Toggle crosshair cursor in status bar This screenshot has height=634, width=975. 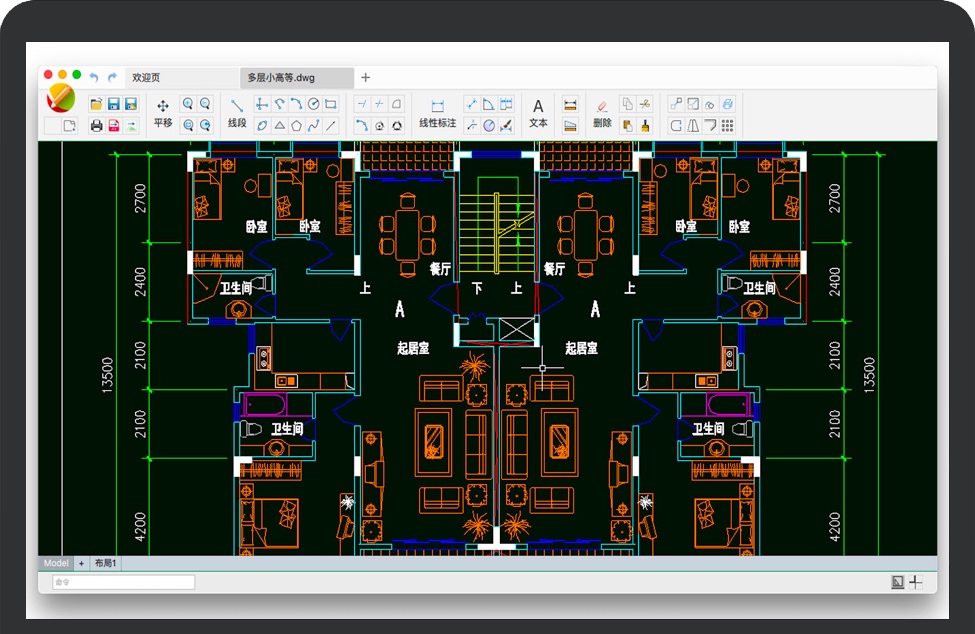coord(916,582)
